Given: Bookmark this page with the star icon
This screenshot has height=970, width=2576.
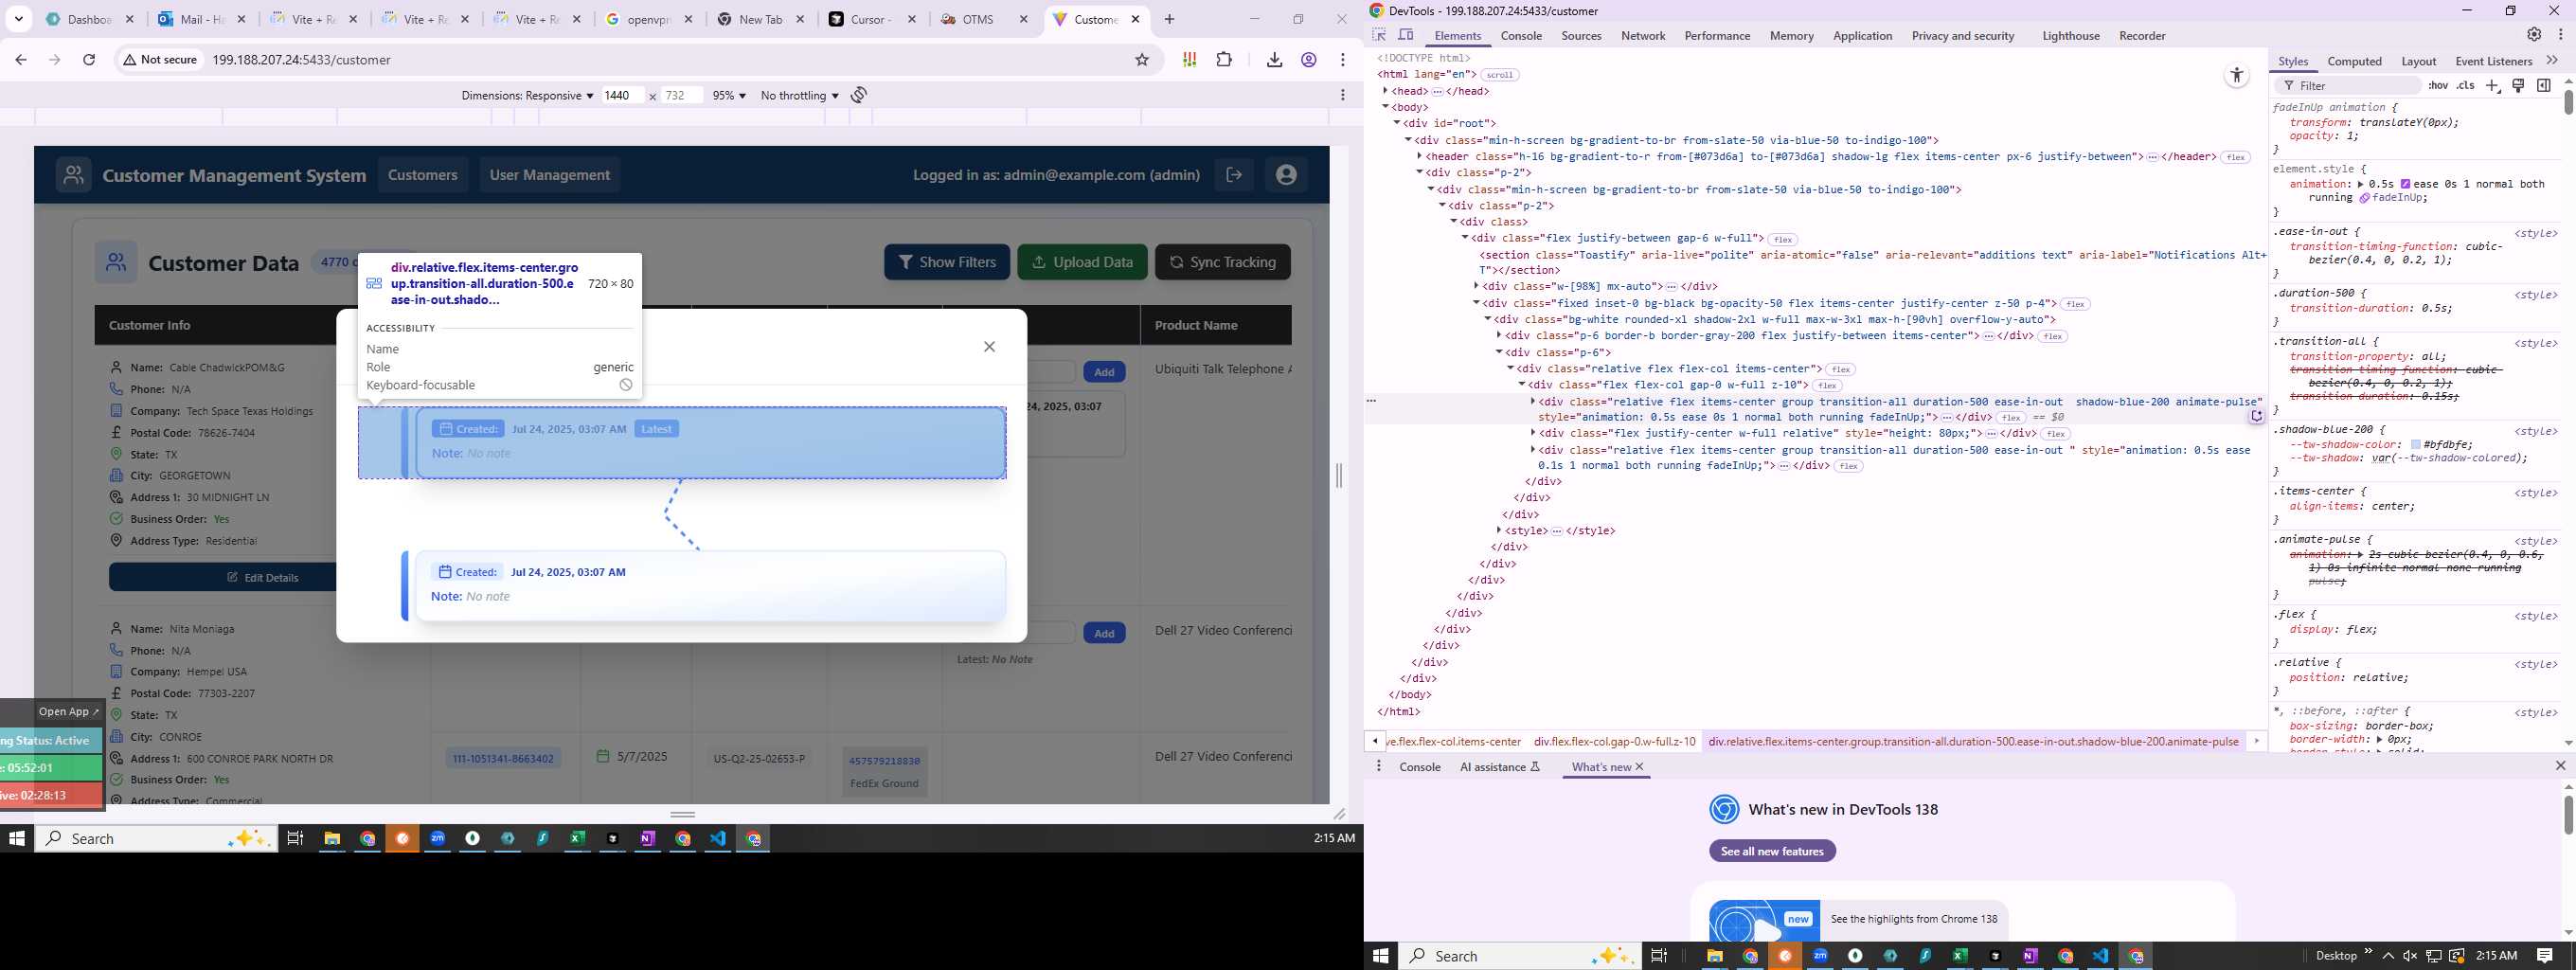Looking at the screenshot, I should point(1142,60).
